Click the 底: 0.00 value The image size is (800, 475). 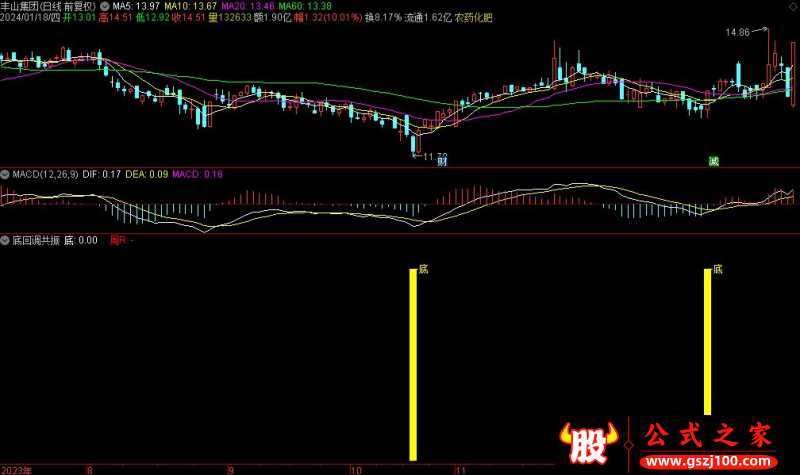pos(81,240)
